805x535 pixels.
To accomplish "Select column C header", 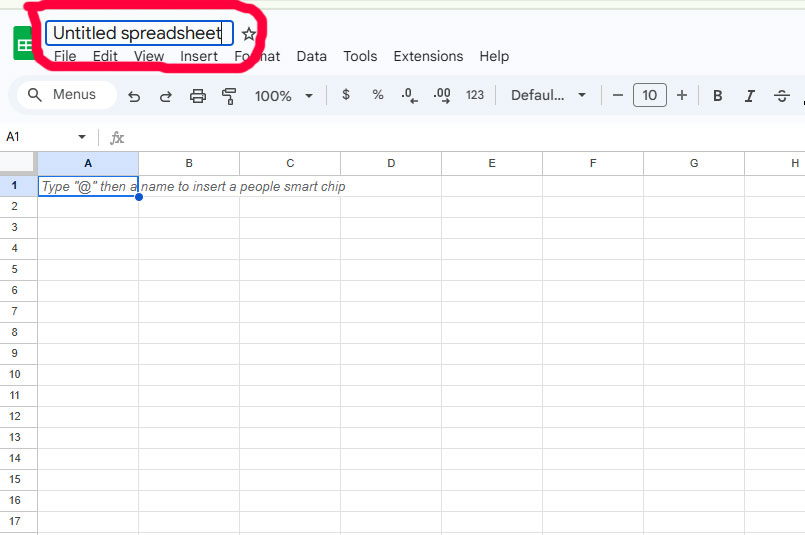I will coord(290,163).
